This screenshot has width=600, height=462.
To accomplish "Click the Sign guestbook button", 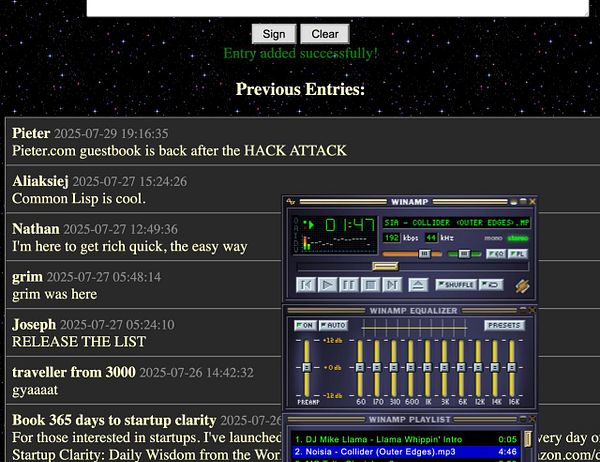I will click(274, 34).
